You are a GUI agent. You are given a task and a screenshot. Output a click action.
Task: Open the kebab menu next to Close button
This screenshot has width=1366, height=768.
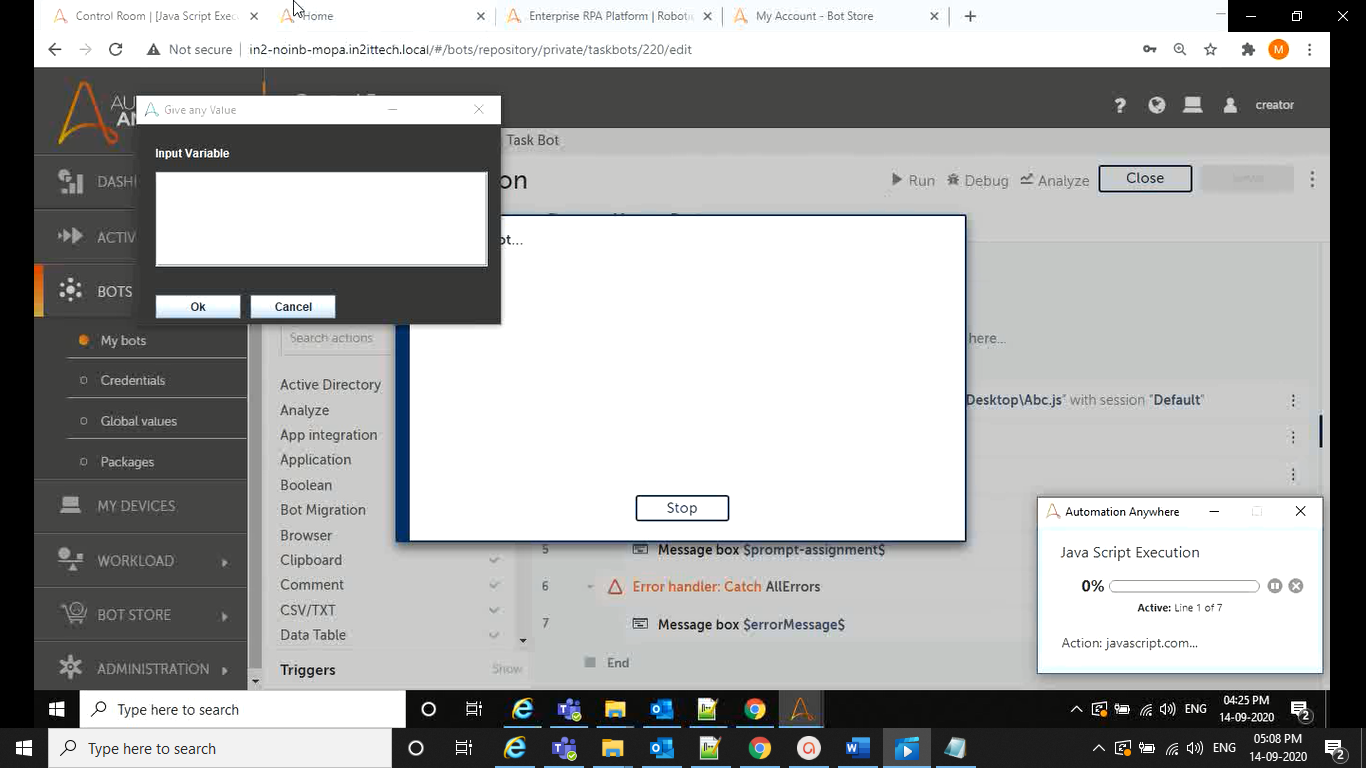(1312, 180)
